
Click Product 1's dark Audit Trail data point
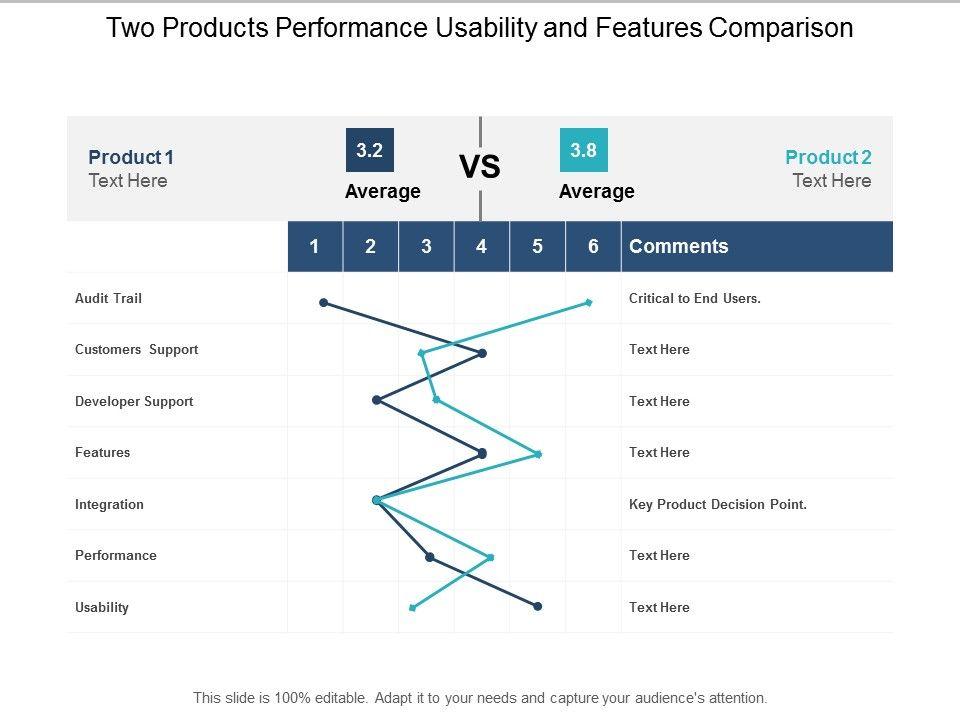pos(323,301)
